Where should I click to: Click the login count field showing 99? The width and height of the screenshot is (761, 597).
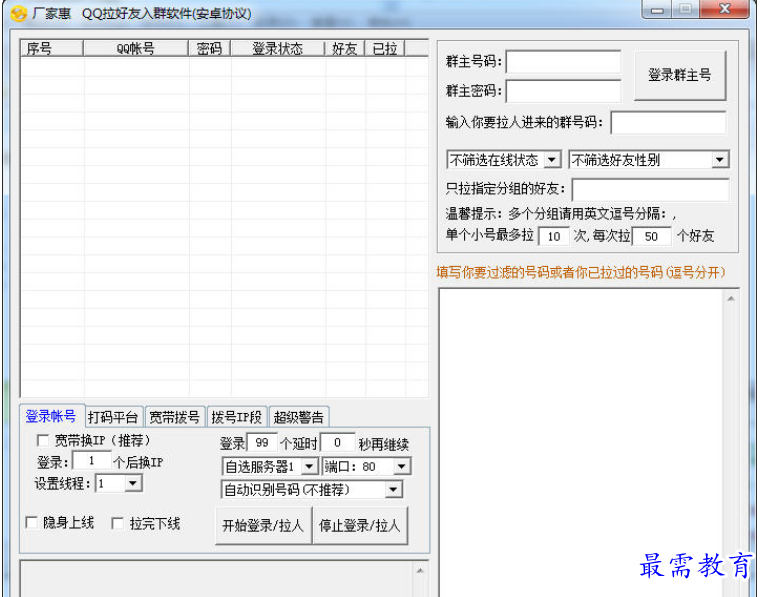262,443
